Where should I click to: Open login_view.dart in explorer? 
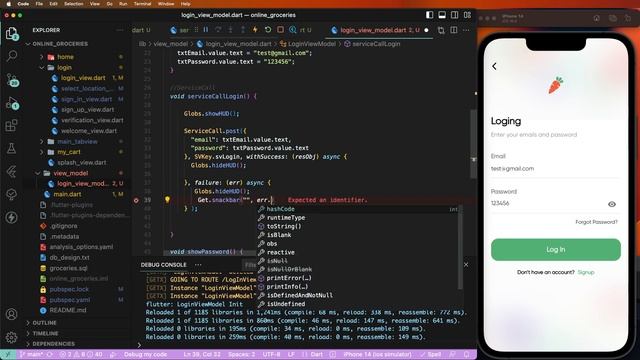click(83, 78)
